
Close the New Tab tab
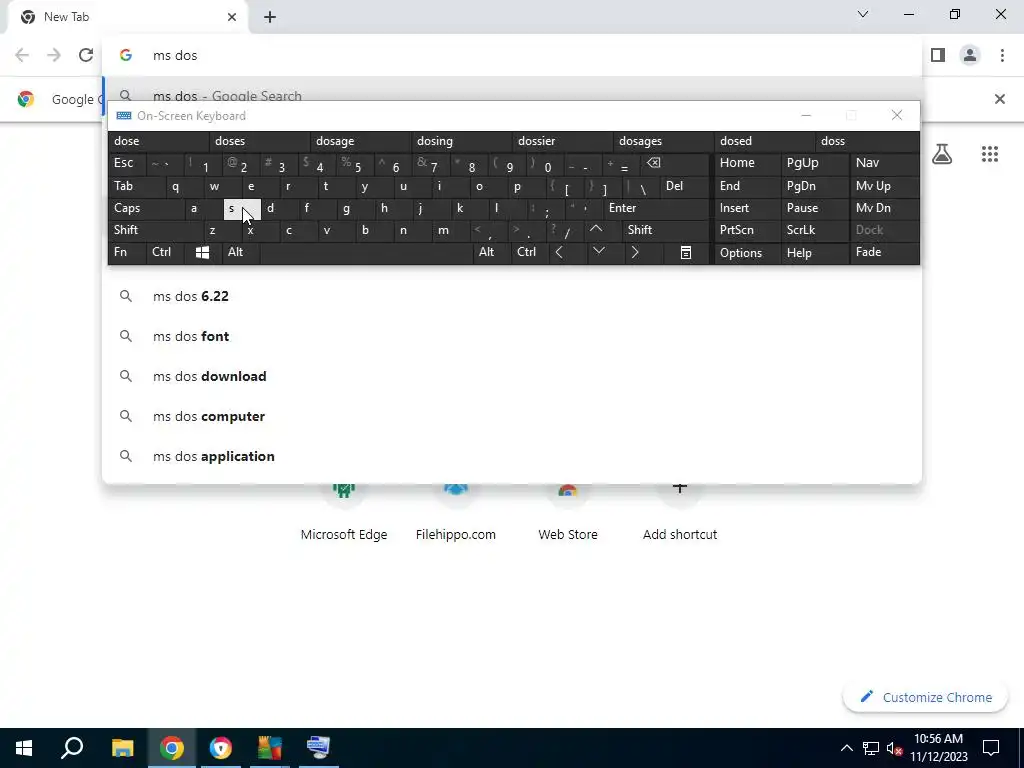232,17
